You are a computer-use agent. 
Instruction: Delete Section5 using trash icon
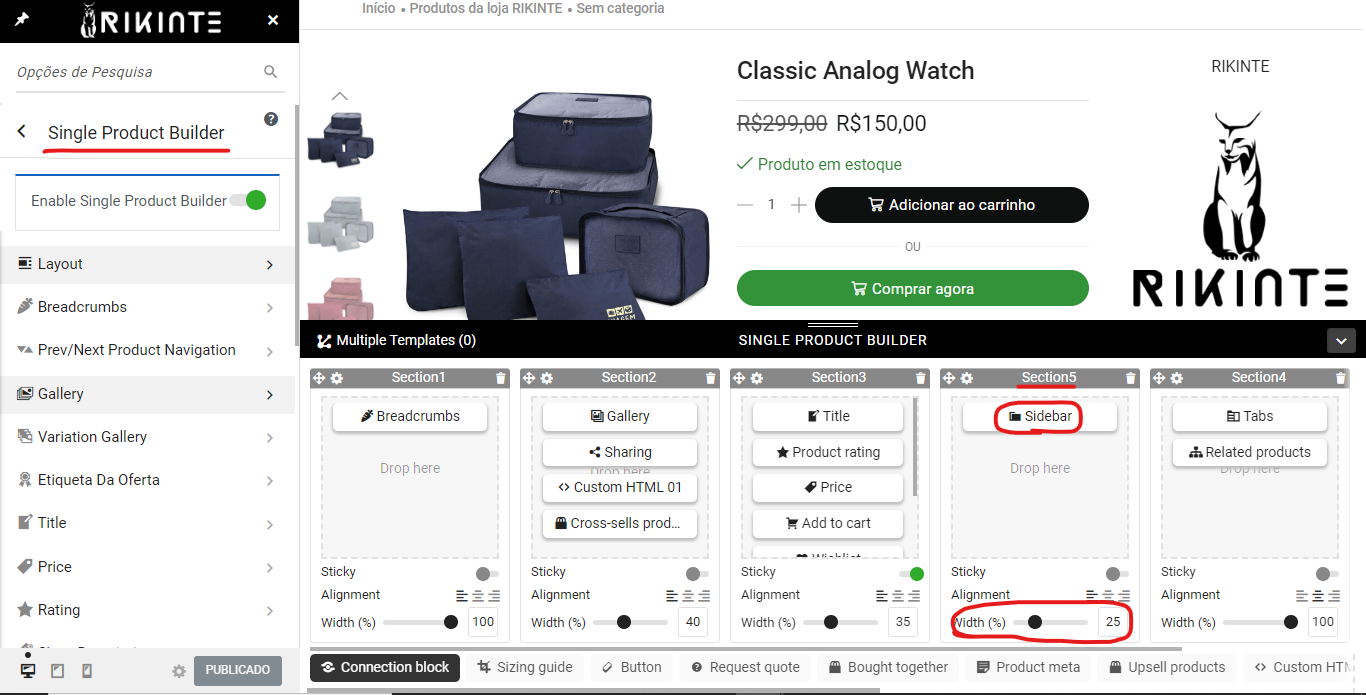point(1131,378)
